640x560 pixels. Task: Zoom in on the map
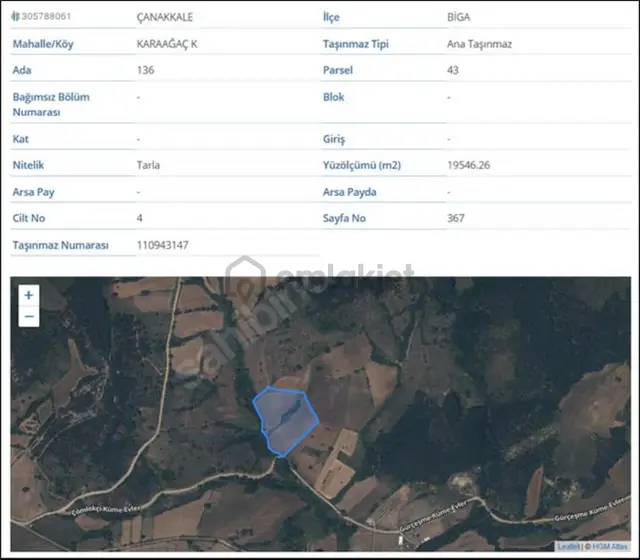[29, 295]
